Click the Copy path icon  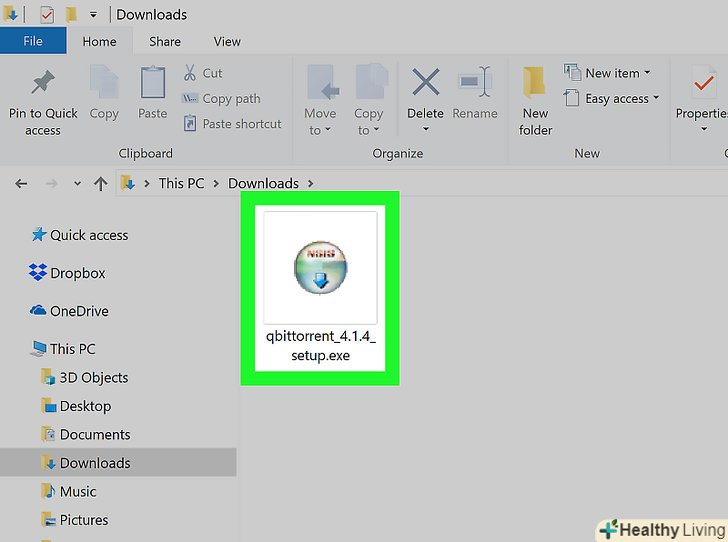point(189,98)
